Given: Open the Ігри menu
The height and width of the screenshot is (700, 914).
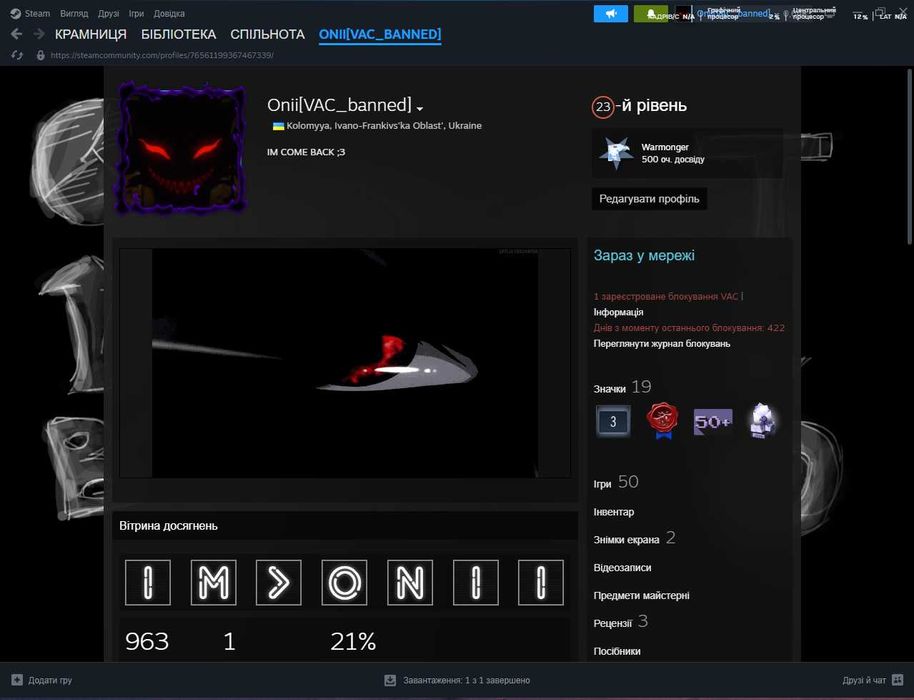Looking at the screenshot, I should (x=136, y=13).
